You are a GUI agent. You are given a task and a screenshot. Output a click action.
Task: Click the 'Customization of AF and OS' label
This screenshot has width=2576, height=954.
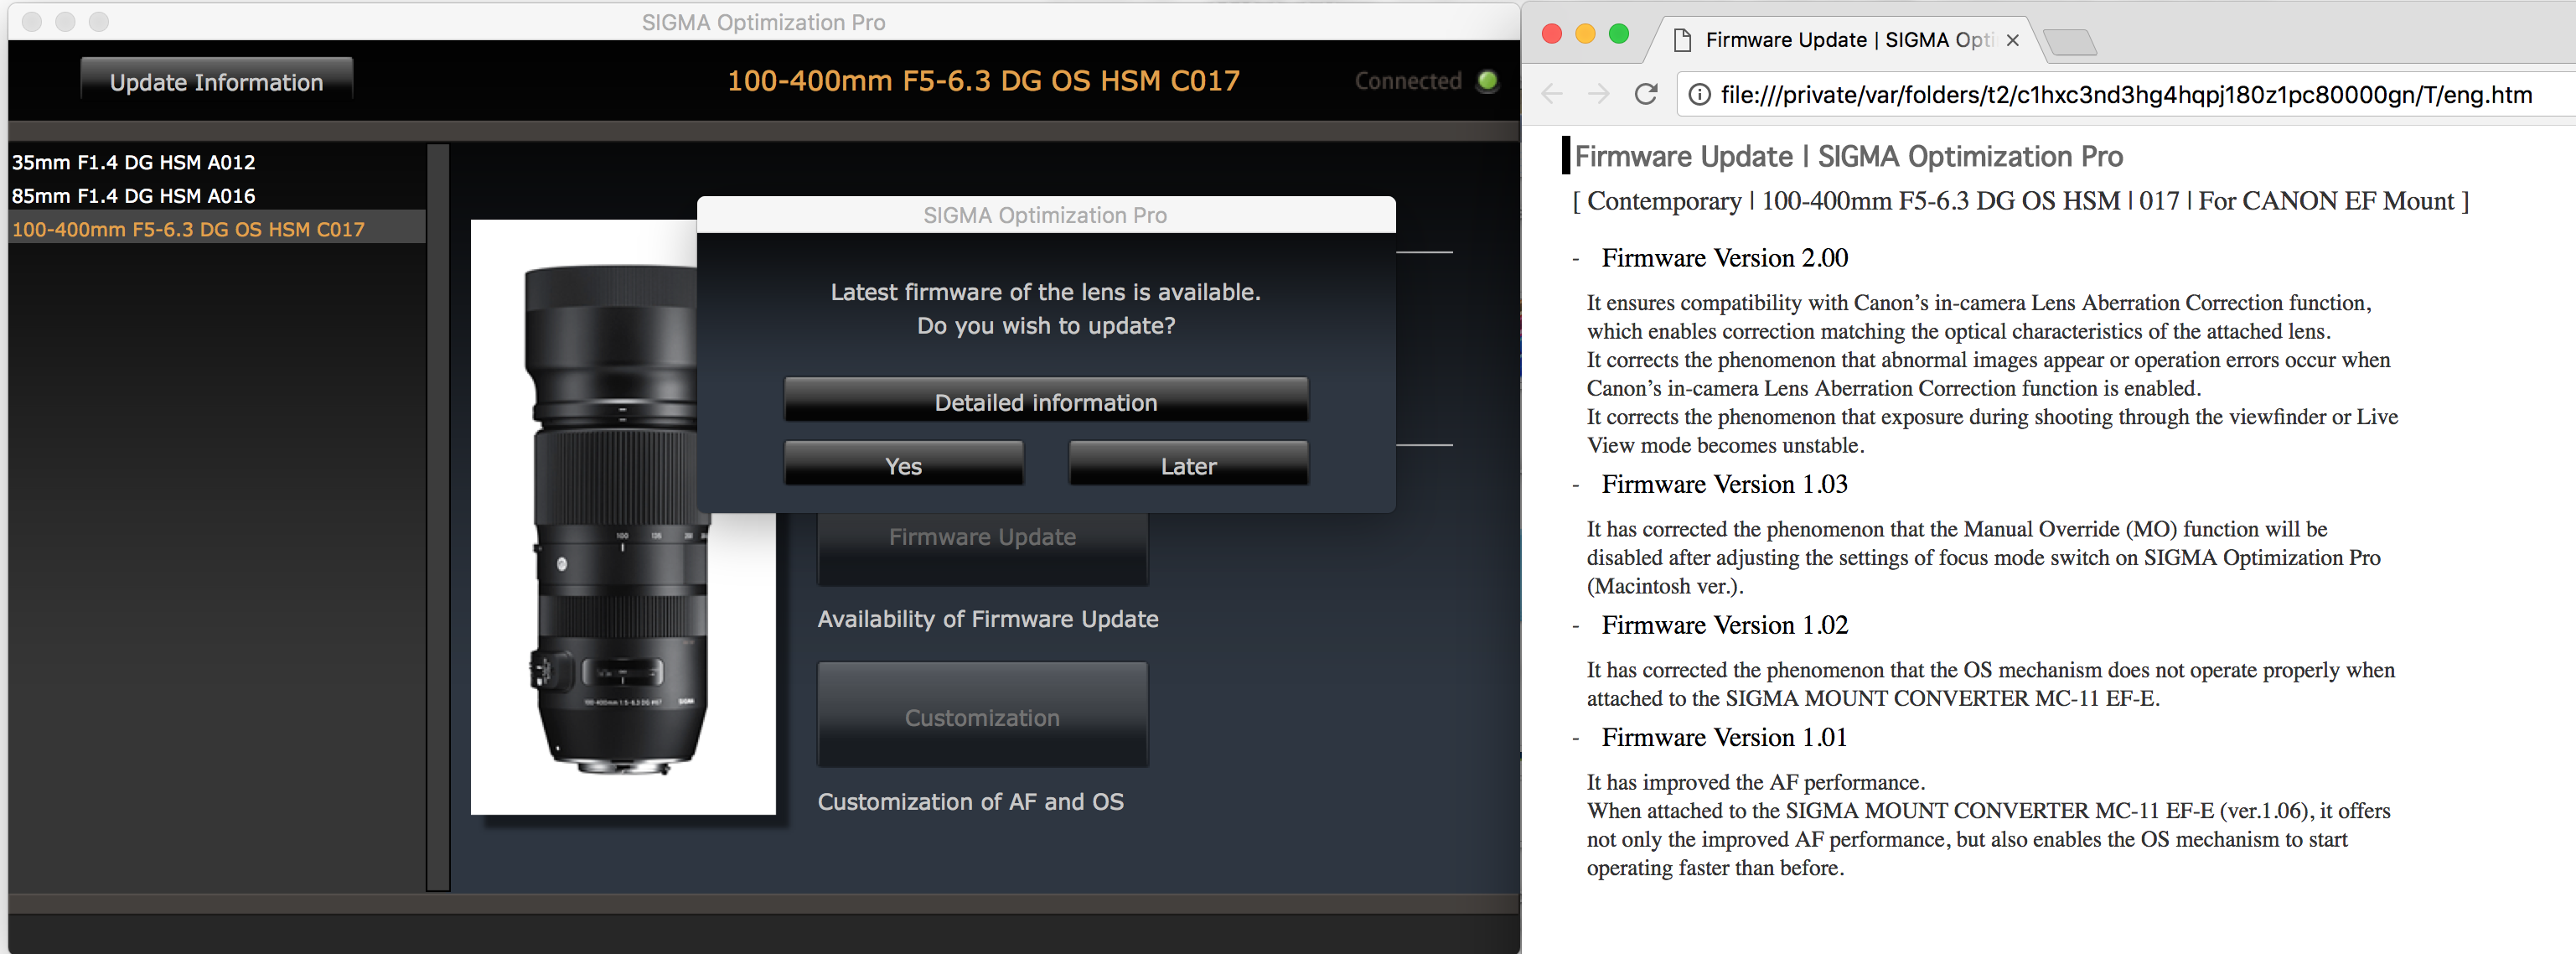point(970,802)
